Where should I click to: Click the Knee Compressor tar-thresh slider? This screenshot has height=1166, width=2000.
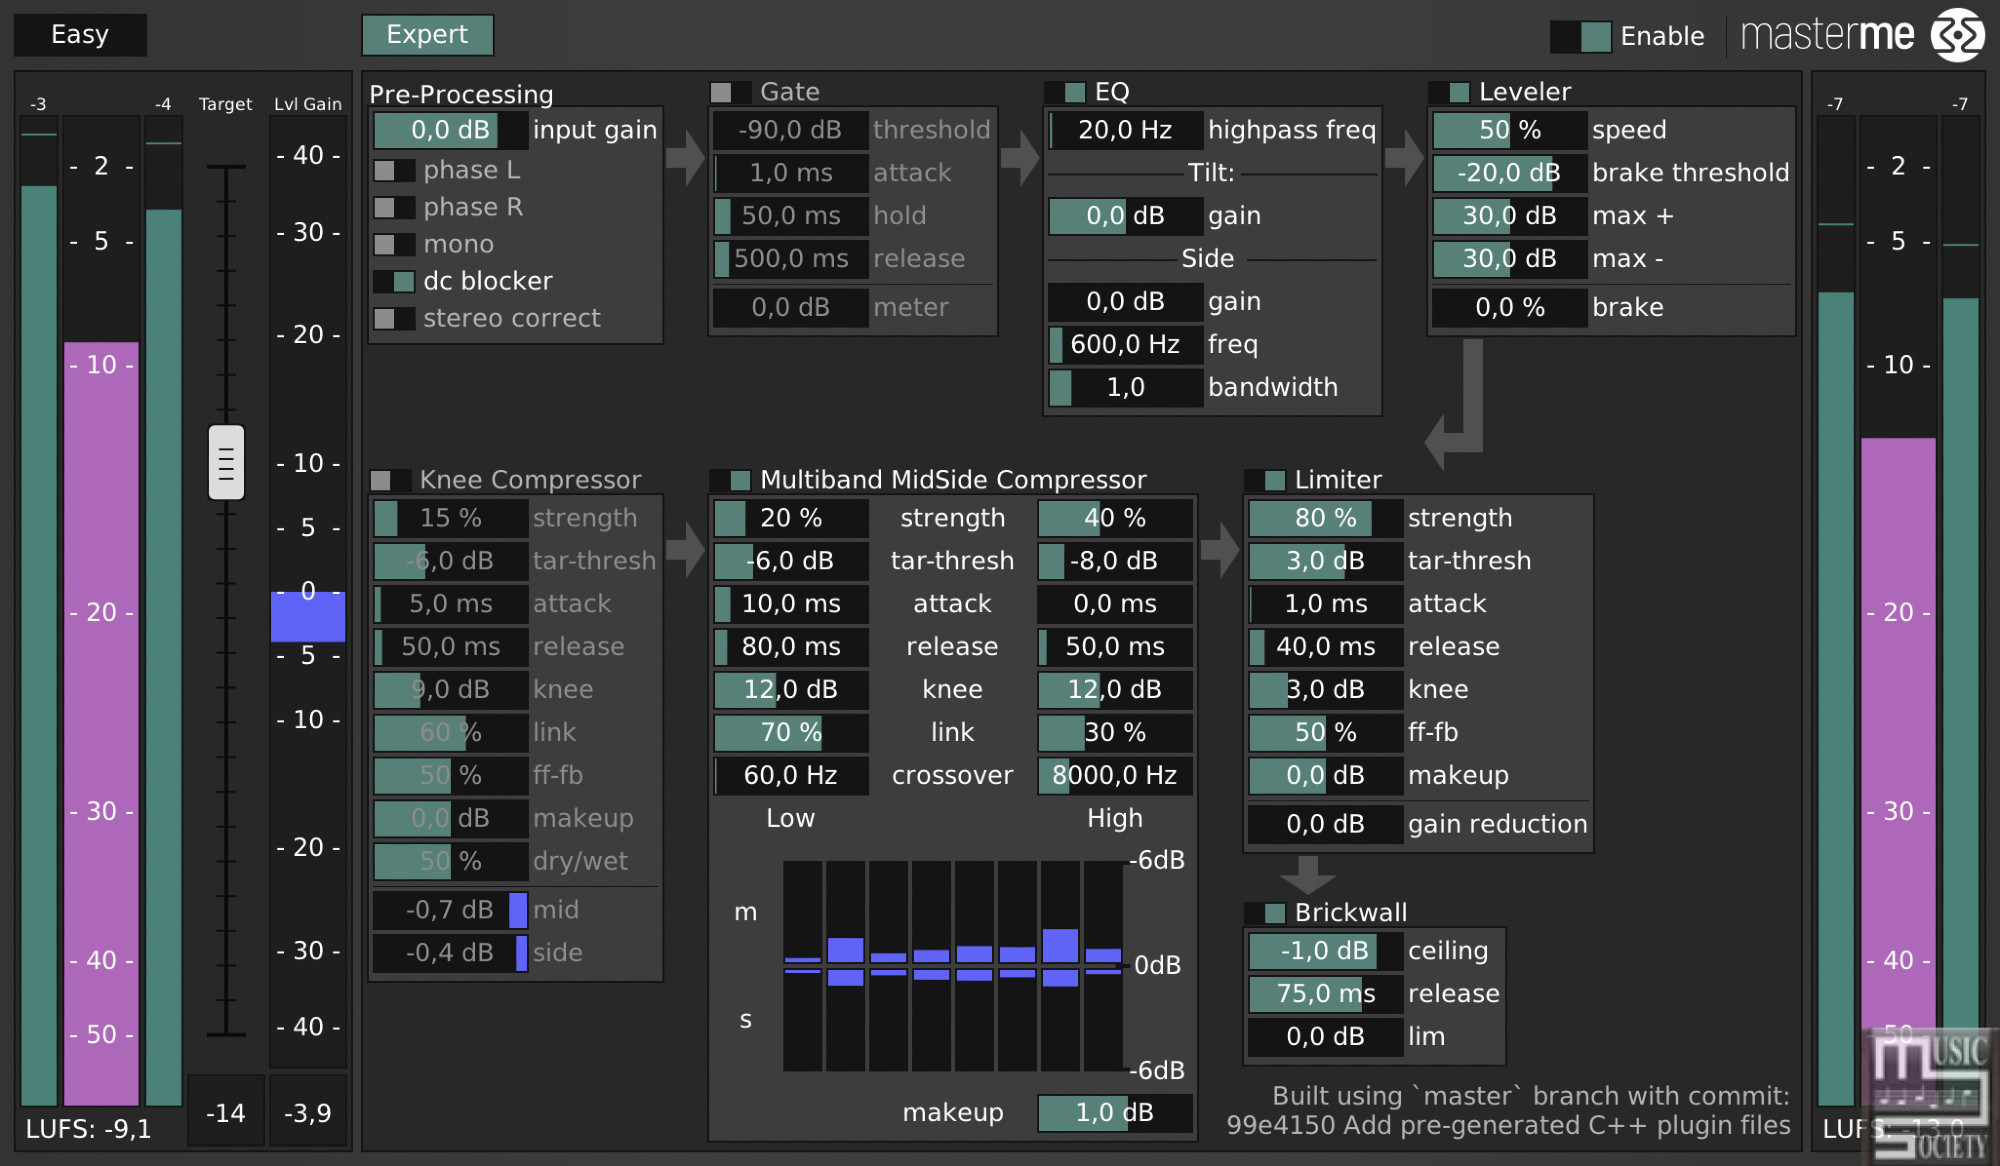point(450,561)
